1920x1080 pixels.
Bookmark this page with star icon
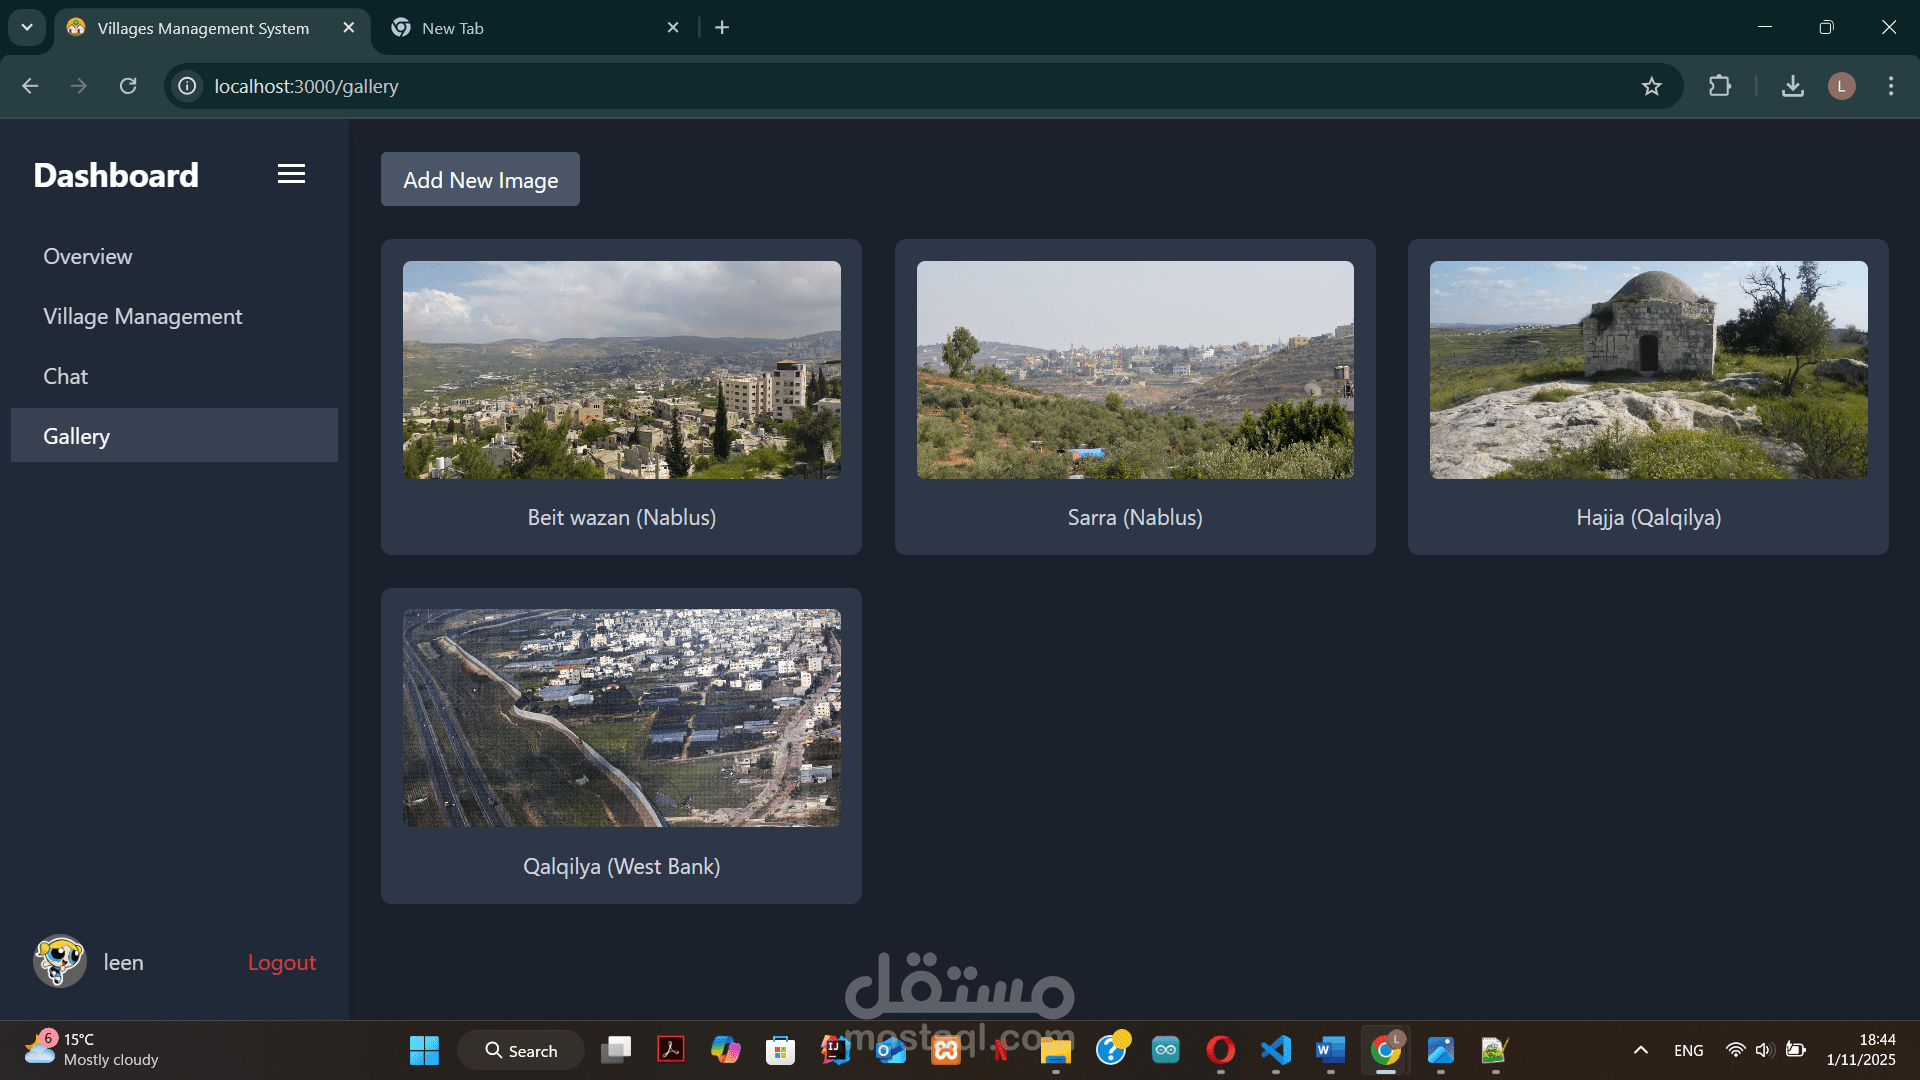click(1651, 86)
